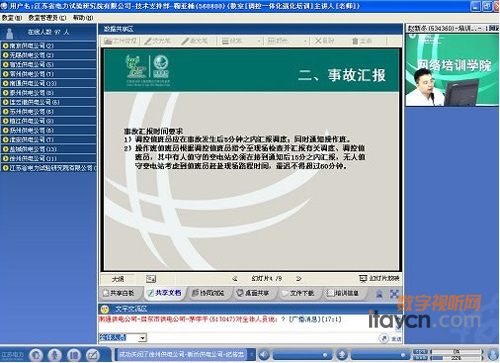Click the status message in the bottom bar
The image size is (500, 363).
(182, 355)
